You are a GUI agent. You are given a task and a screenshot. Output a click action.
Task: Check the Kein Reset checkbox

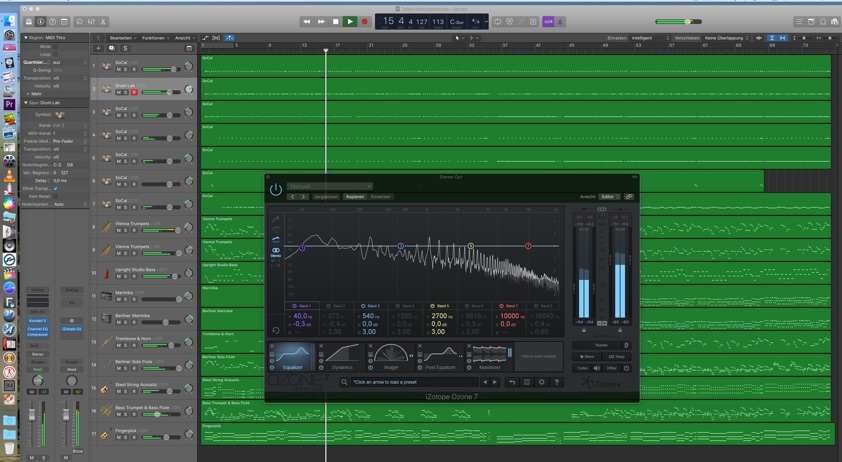pos(55,197)
